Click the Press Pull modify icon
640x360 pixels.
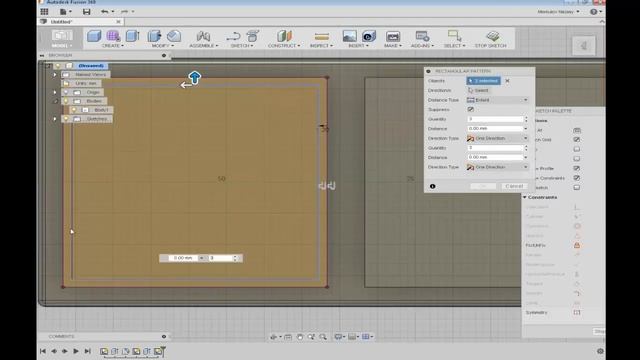tap(154, 36)
